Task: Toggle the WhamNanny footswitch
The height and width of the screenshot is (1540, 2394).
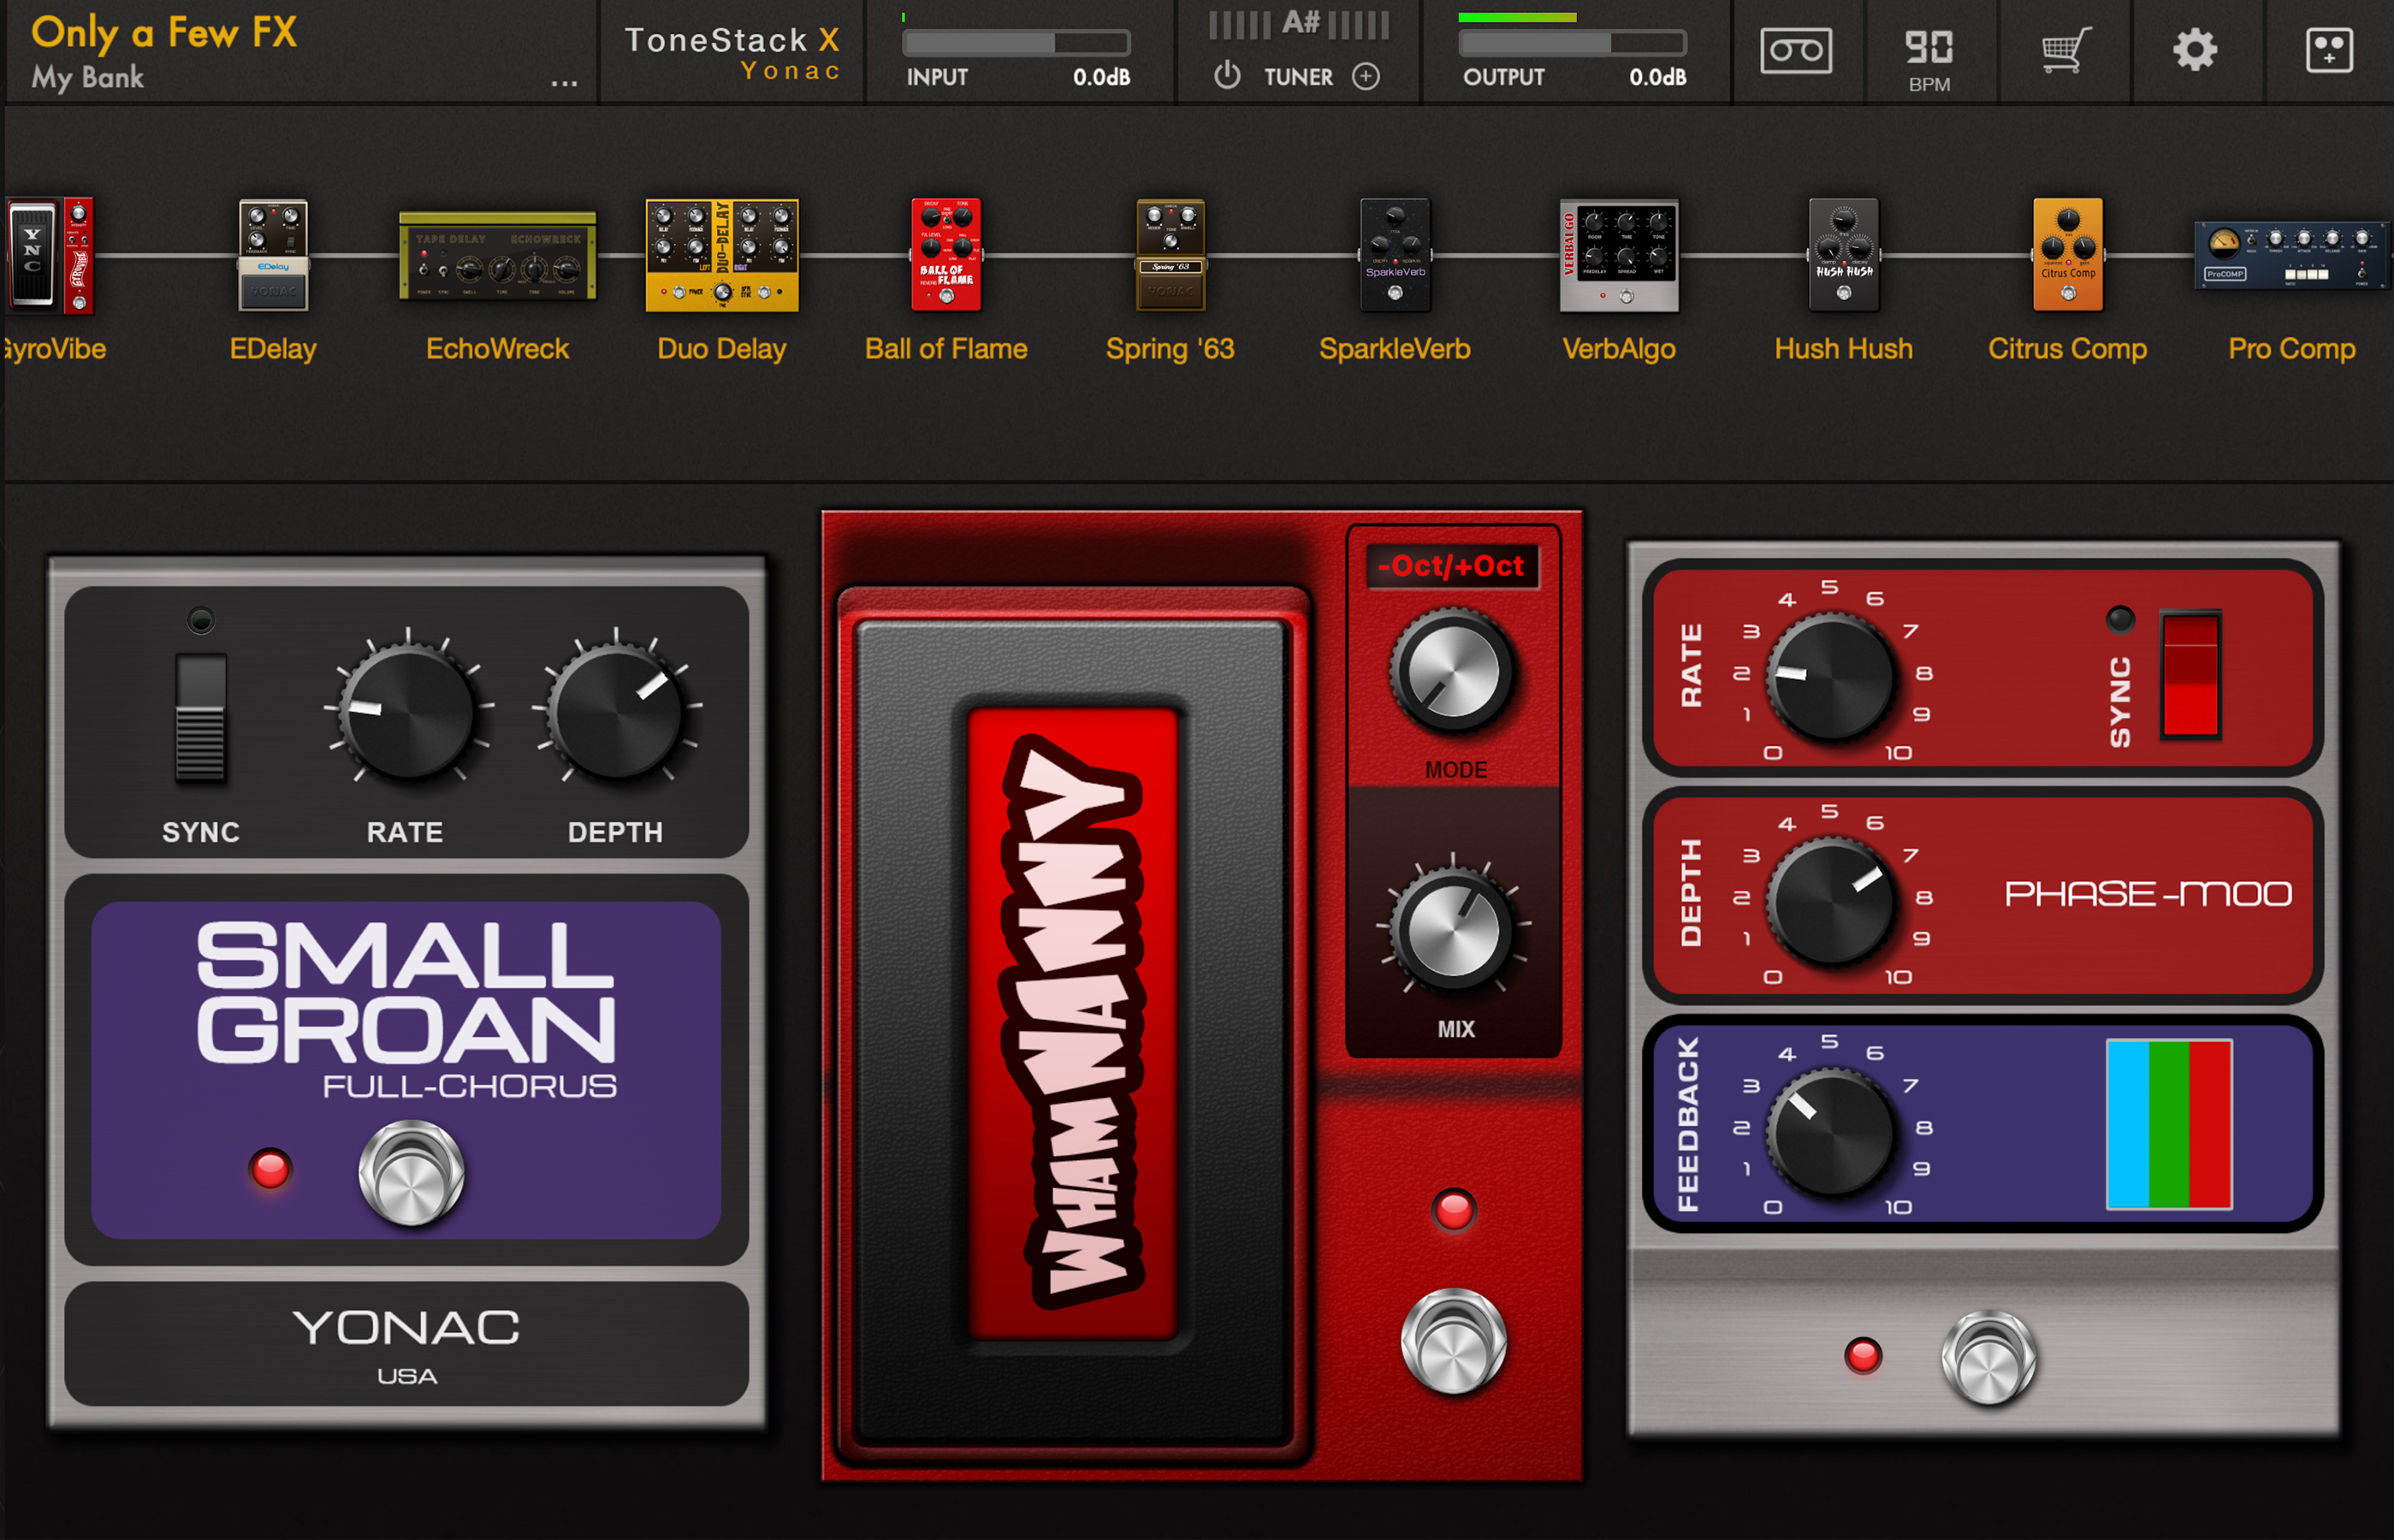Action: (1453, 1341)
